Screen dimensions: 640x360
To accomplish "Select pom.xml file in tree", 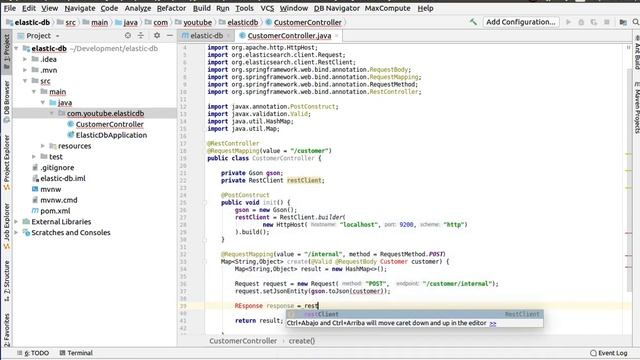I will [x=55, y=211].
